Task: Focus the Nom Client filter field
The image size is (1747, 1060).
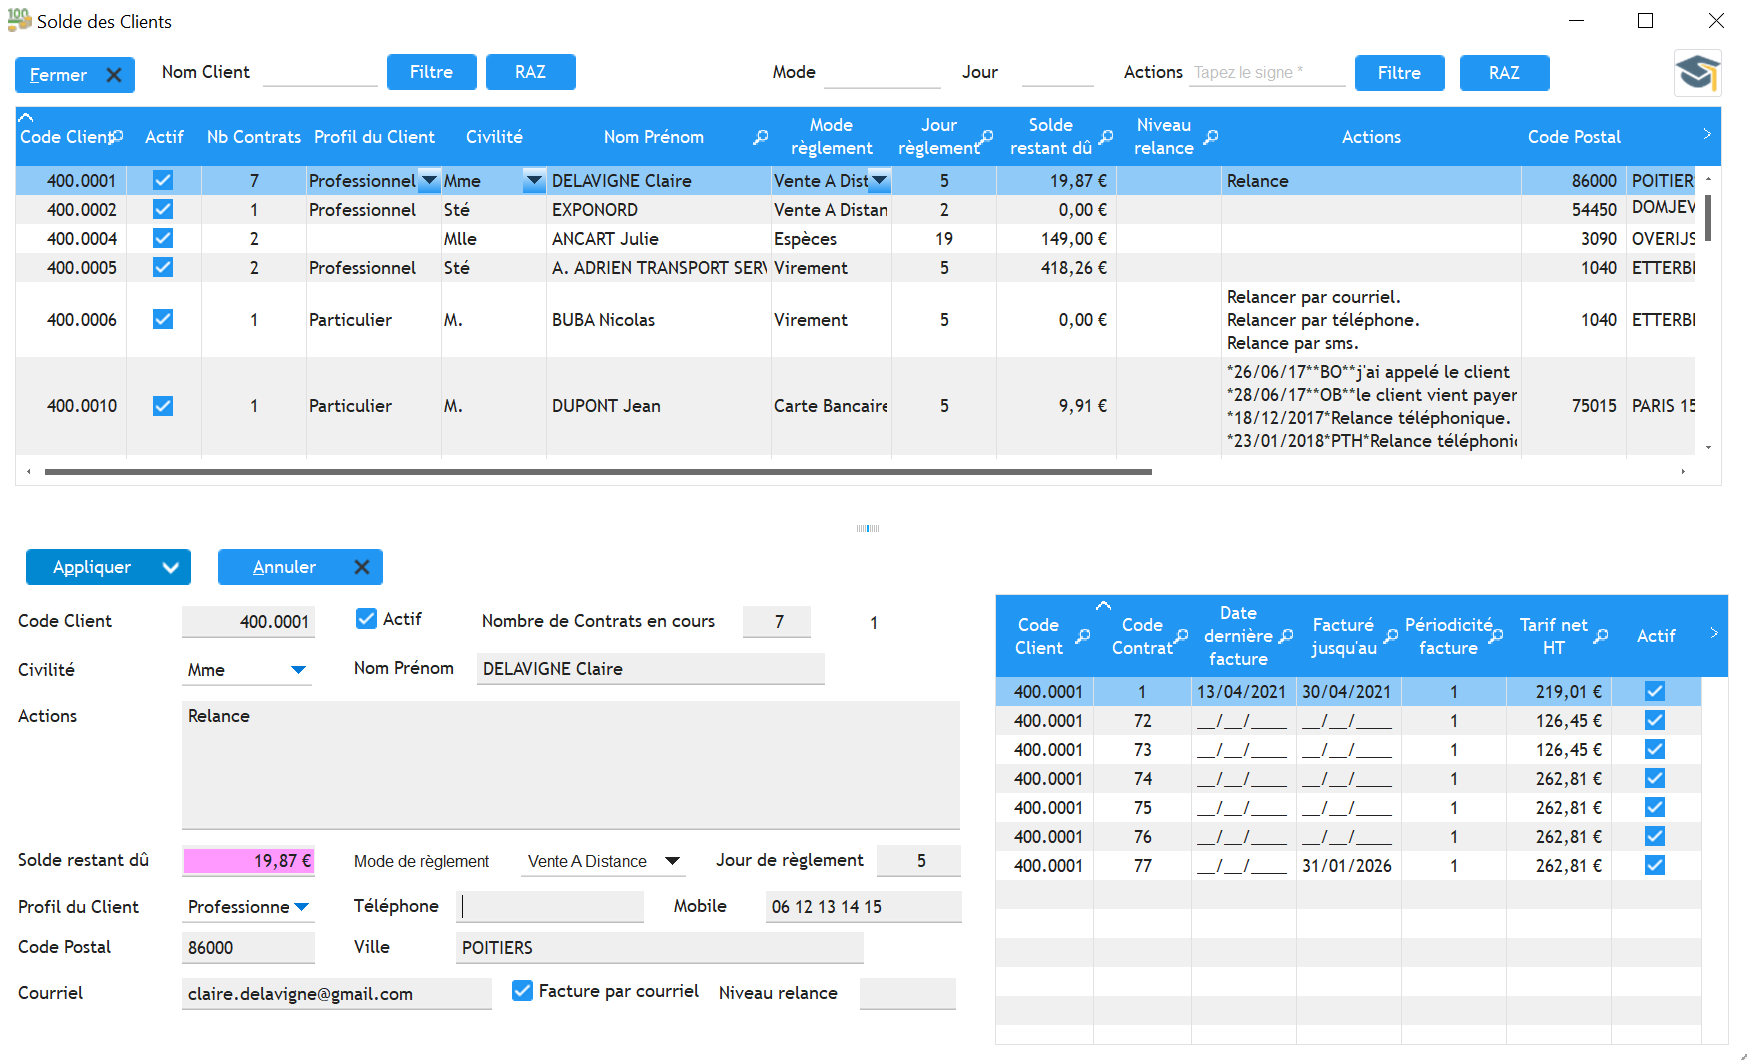Action: [x=320, y=73]
